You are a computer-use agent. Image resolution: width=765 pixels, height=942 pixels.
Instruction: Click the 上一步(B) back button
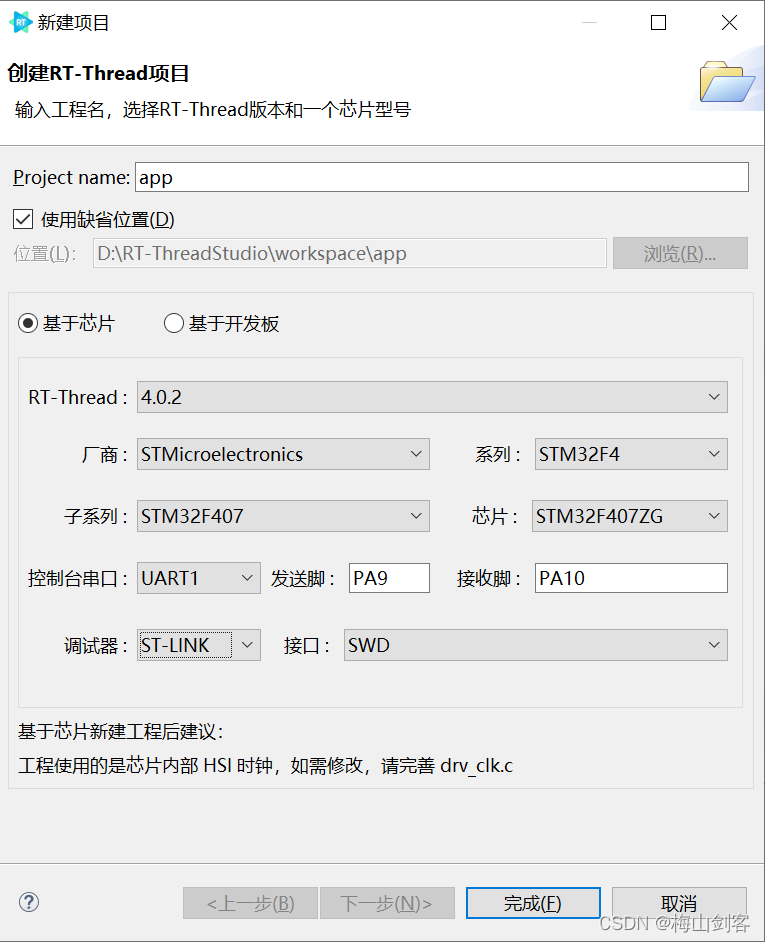[250, 903]
